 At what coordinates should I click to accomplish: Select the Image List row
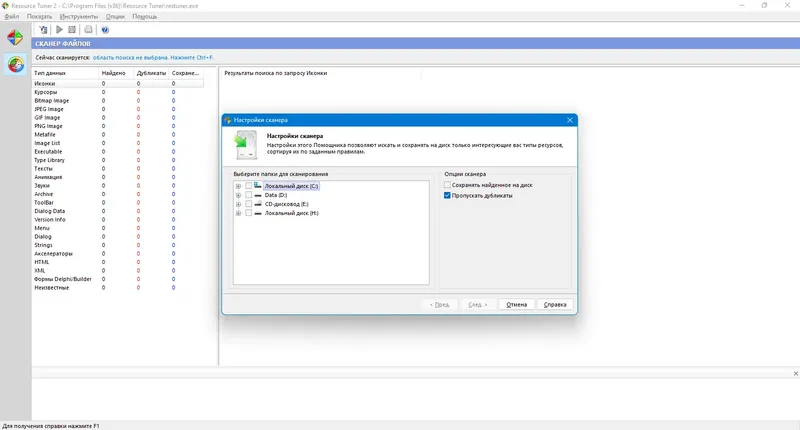(x=117, y=143)
